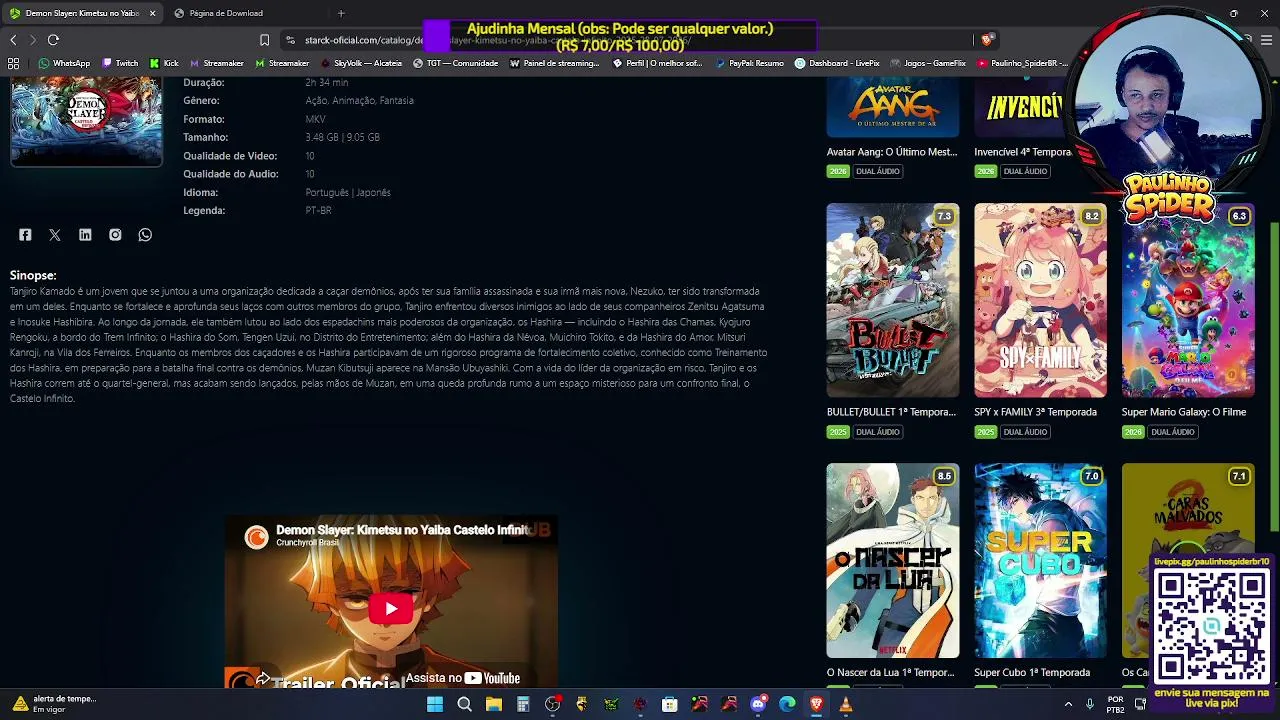Open the Super Mario Galaxy movie poster
The width and height of the screenshot is (1280, 720).
[1188, 300]
